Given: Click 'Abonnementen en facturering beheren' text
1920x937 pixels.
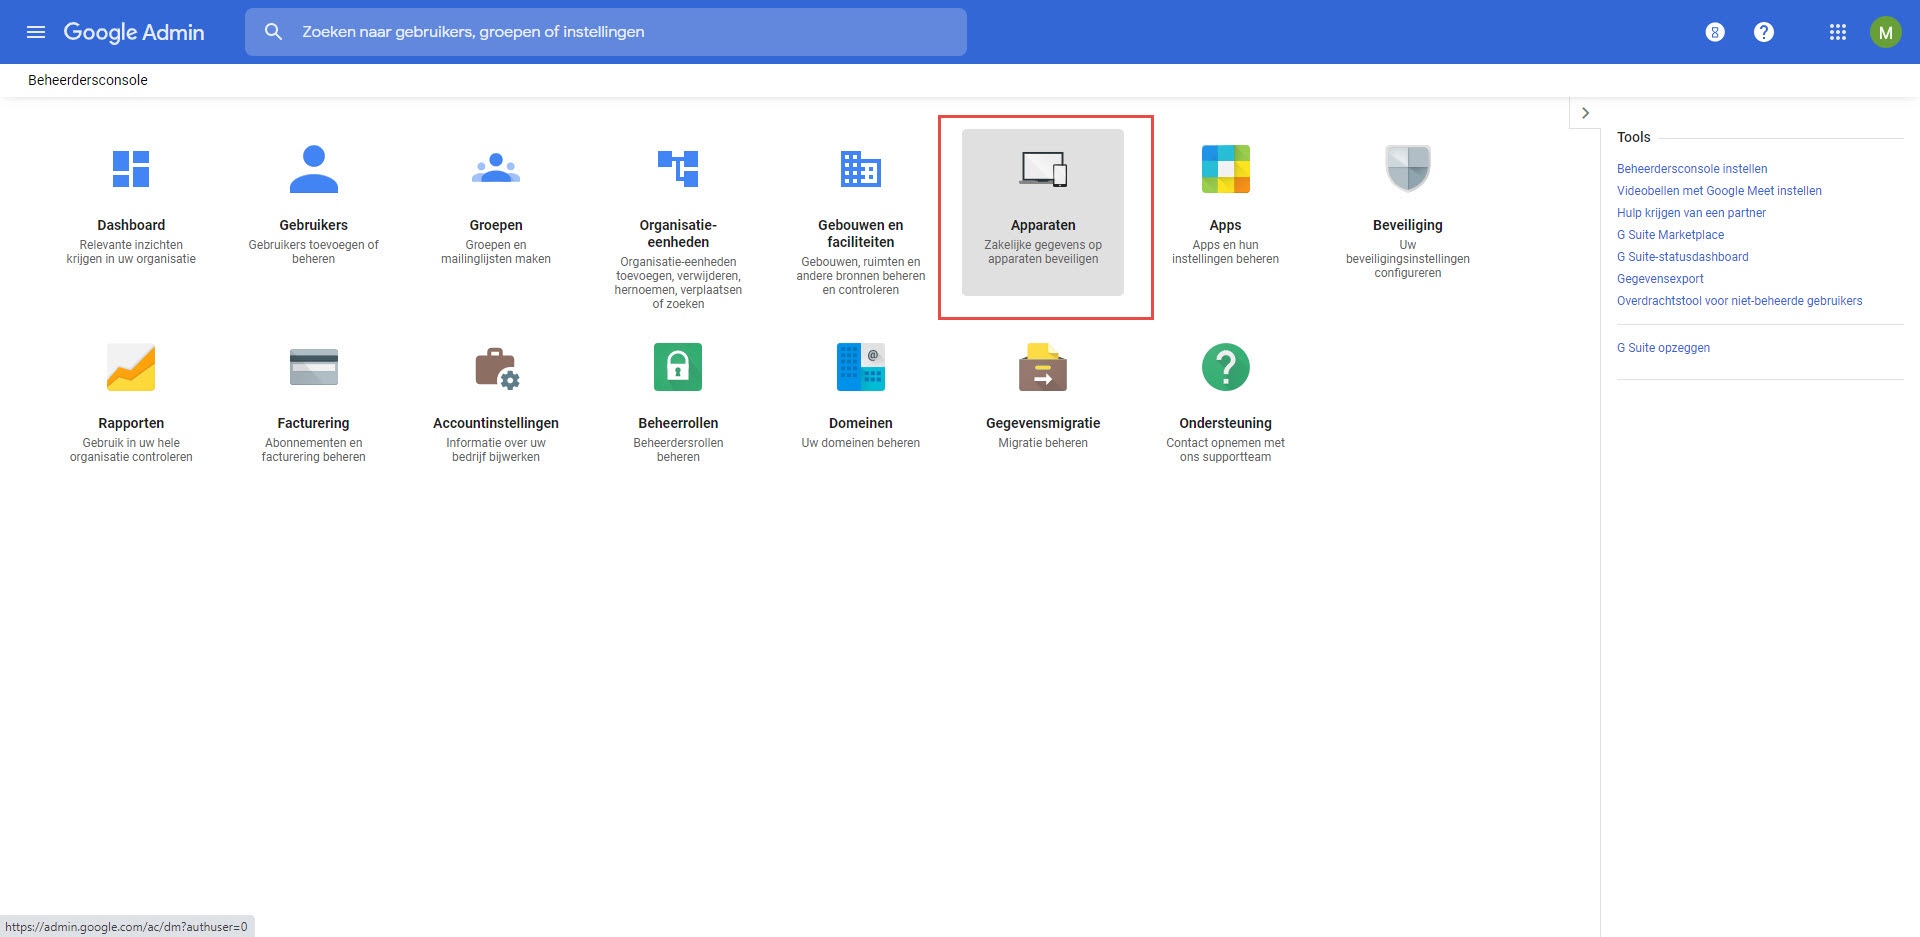Looking at the screenshot, I should click(314, 450).
